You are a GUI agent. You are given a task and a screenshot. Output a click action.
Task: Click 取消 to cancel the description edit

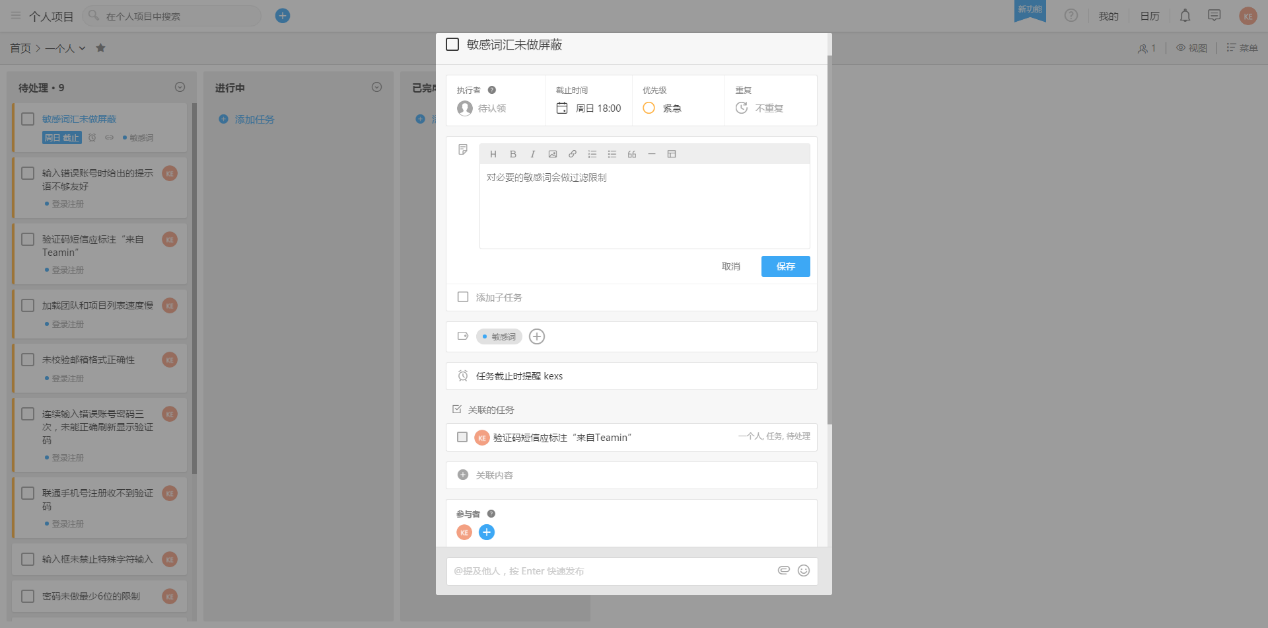731,266
